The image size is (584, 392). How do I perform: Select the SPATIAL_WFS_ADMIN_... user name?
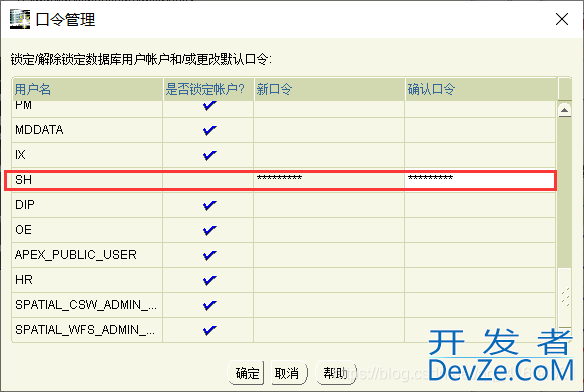(85, 330)
